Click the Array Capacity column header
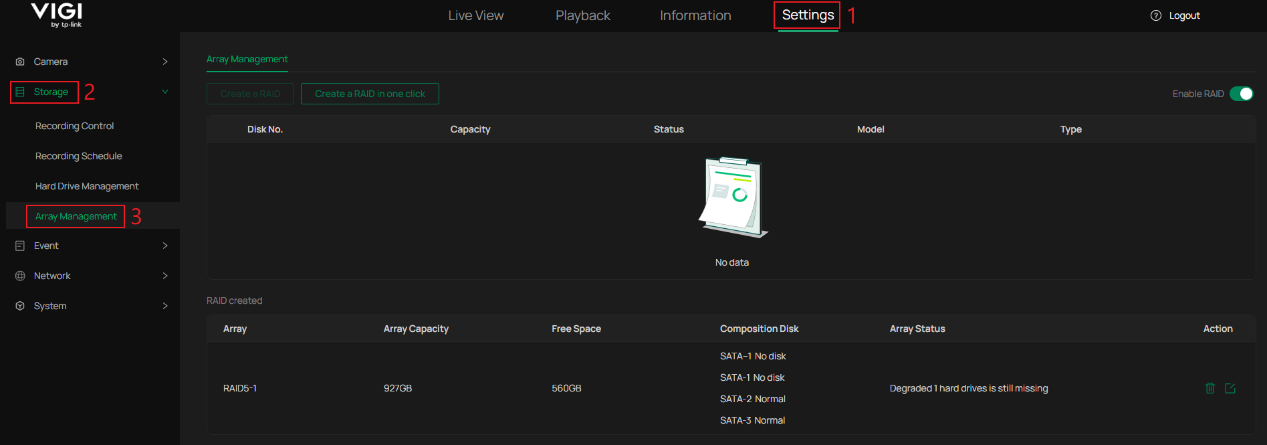Screen dimensions: 1267x445 coord(416,329)
